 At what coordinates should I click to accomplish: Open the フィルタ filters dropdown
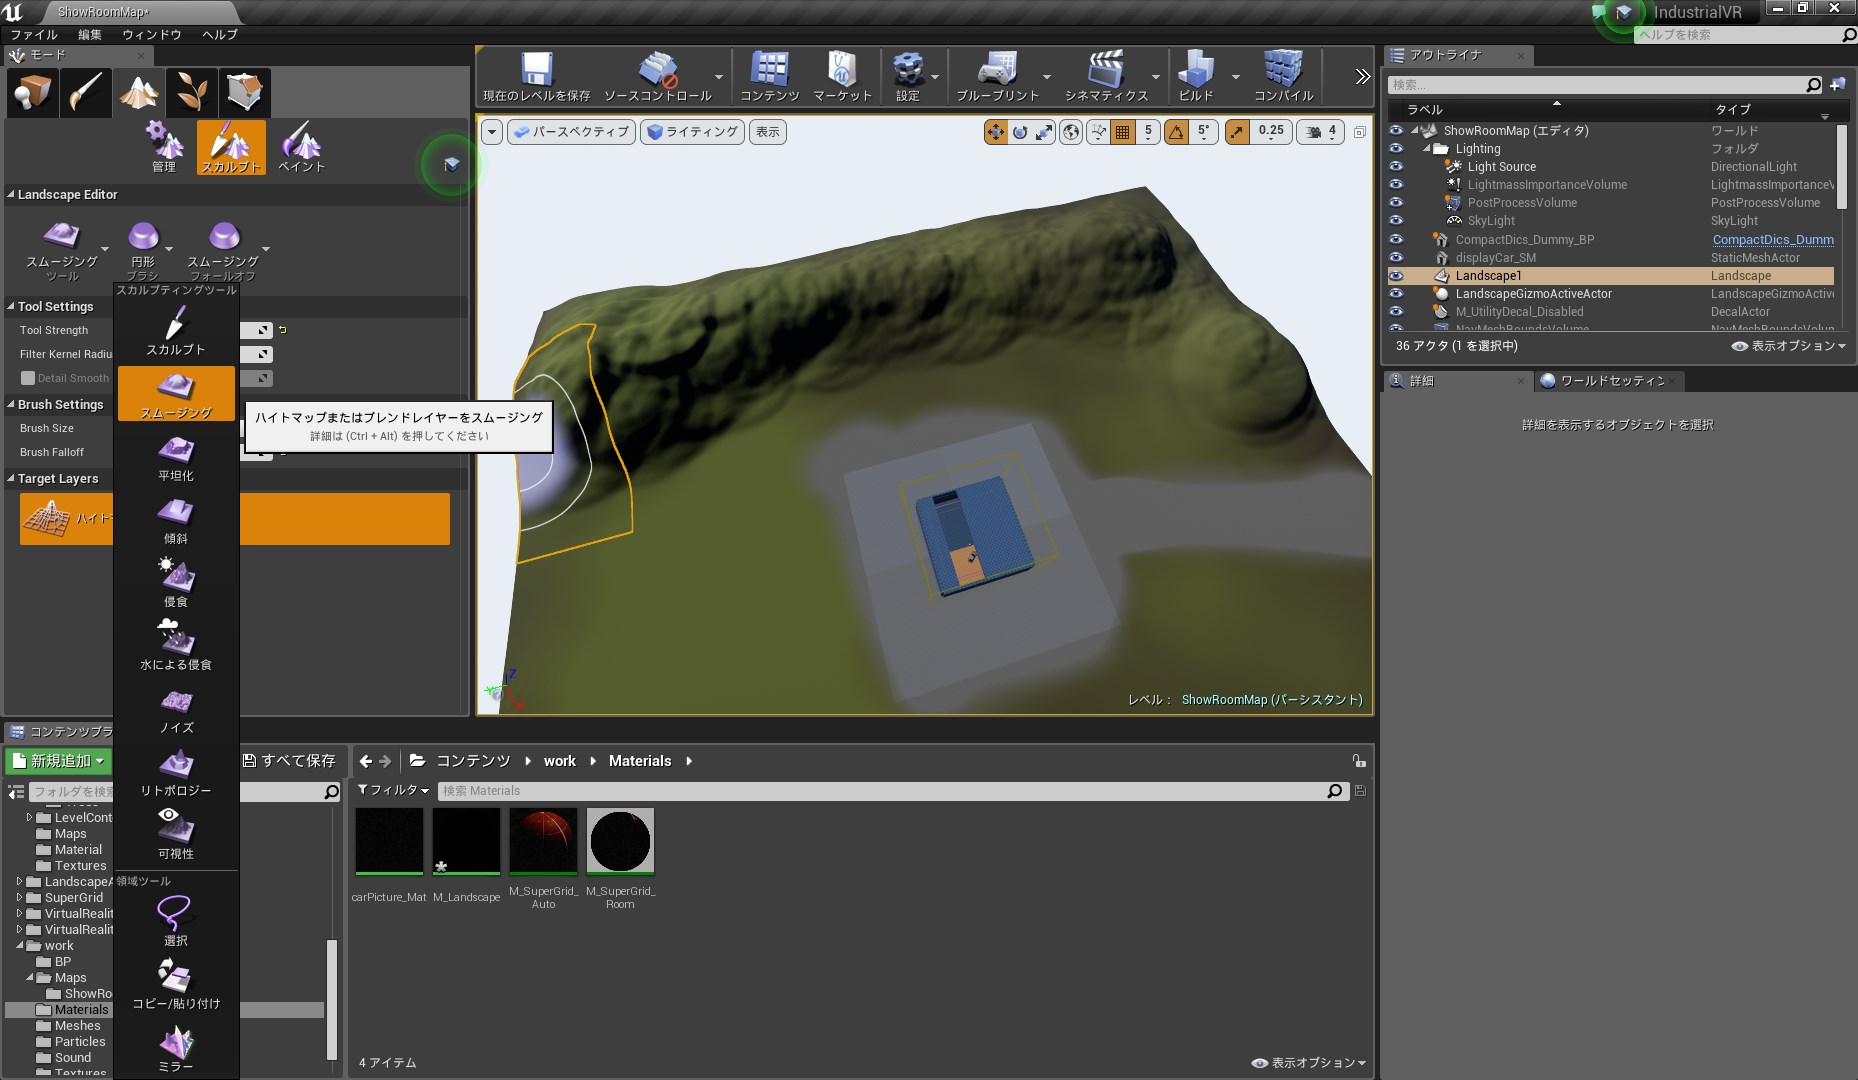(394, 790)
